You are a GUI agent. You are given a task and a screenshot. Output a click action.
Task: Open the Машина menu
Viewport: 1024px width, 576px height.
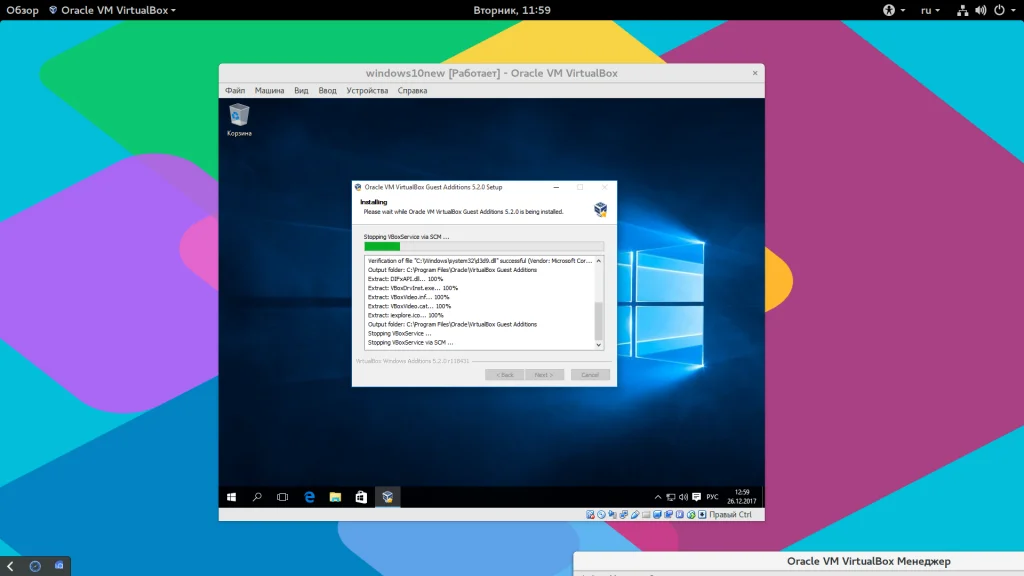269,90
